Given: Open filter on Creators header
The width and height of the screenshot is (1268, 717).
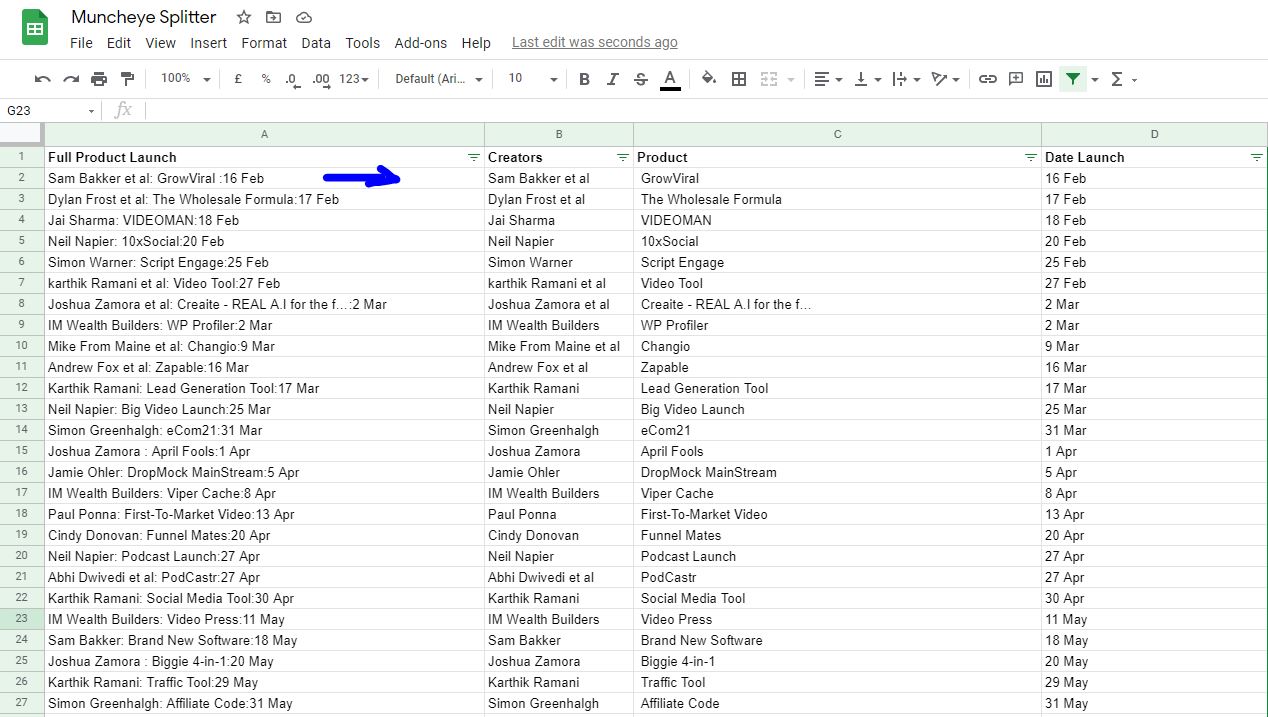Looking at the screenshot, I should coord(622,158).
